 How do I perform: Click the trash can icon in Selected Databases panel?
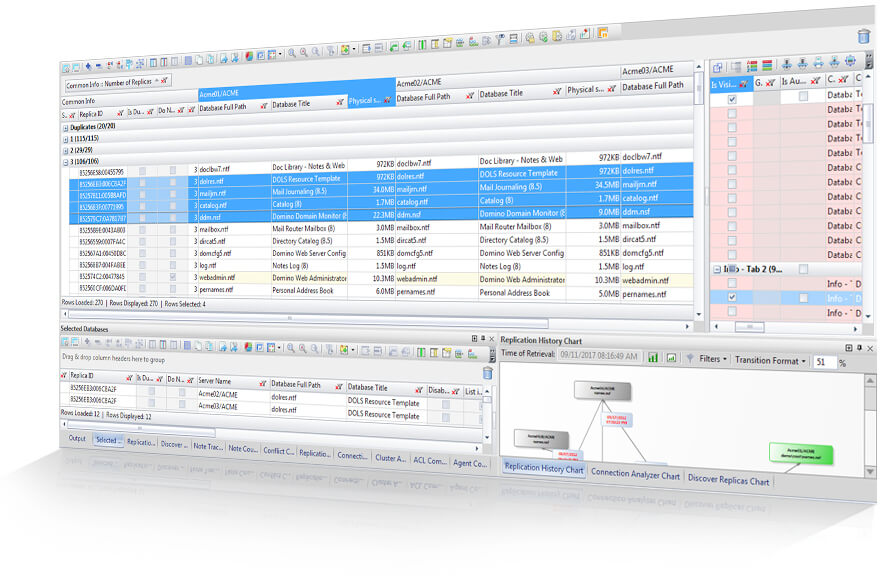[487, 373]
